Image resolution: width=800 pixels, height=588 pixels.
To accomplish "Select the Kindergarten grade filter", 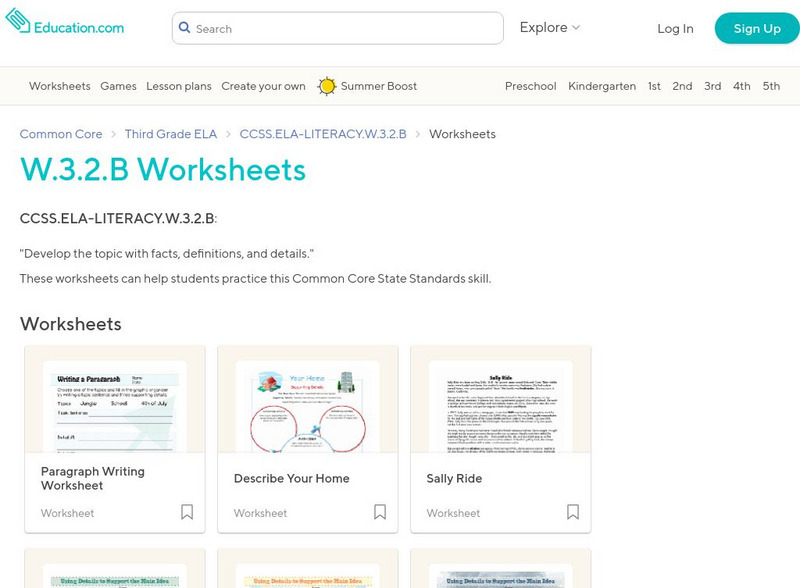I will [602, 86].
